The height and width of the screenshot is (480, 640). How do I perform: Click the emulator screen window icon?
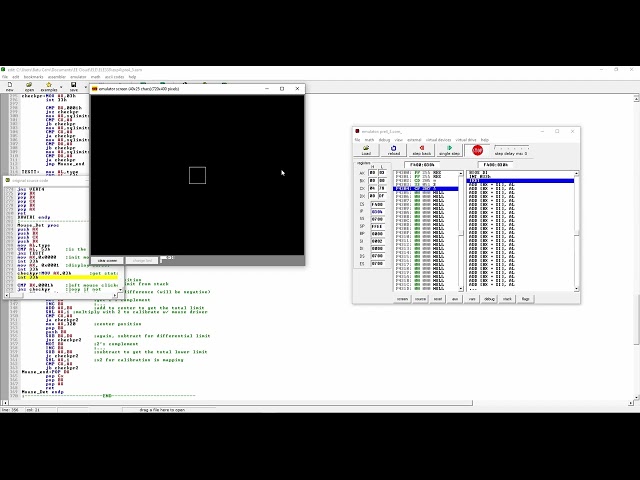pyautogui.click(x=95, y=89)
